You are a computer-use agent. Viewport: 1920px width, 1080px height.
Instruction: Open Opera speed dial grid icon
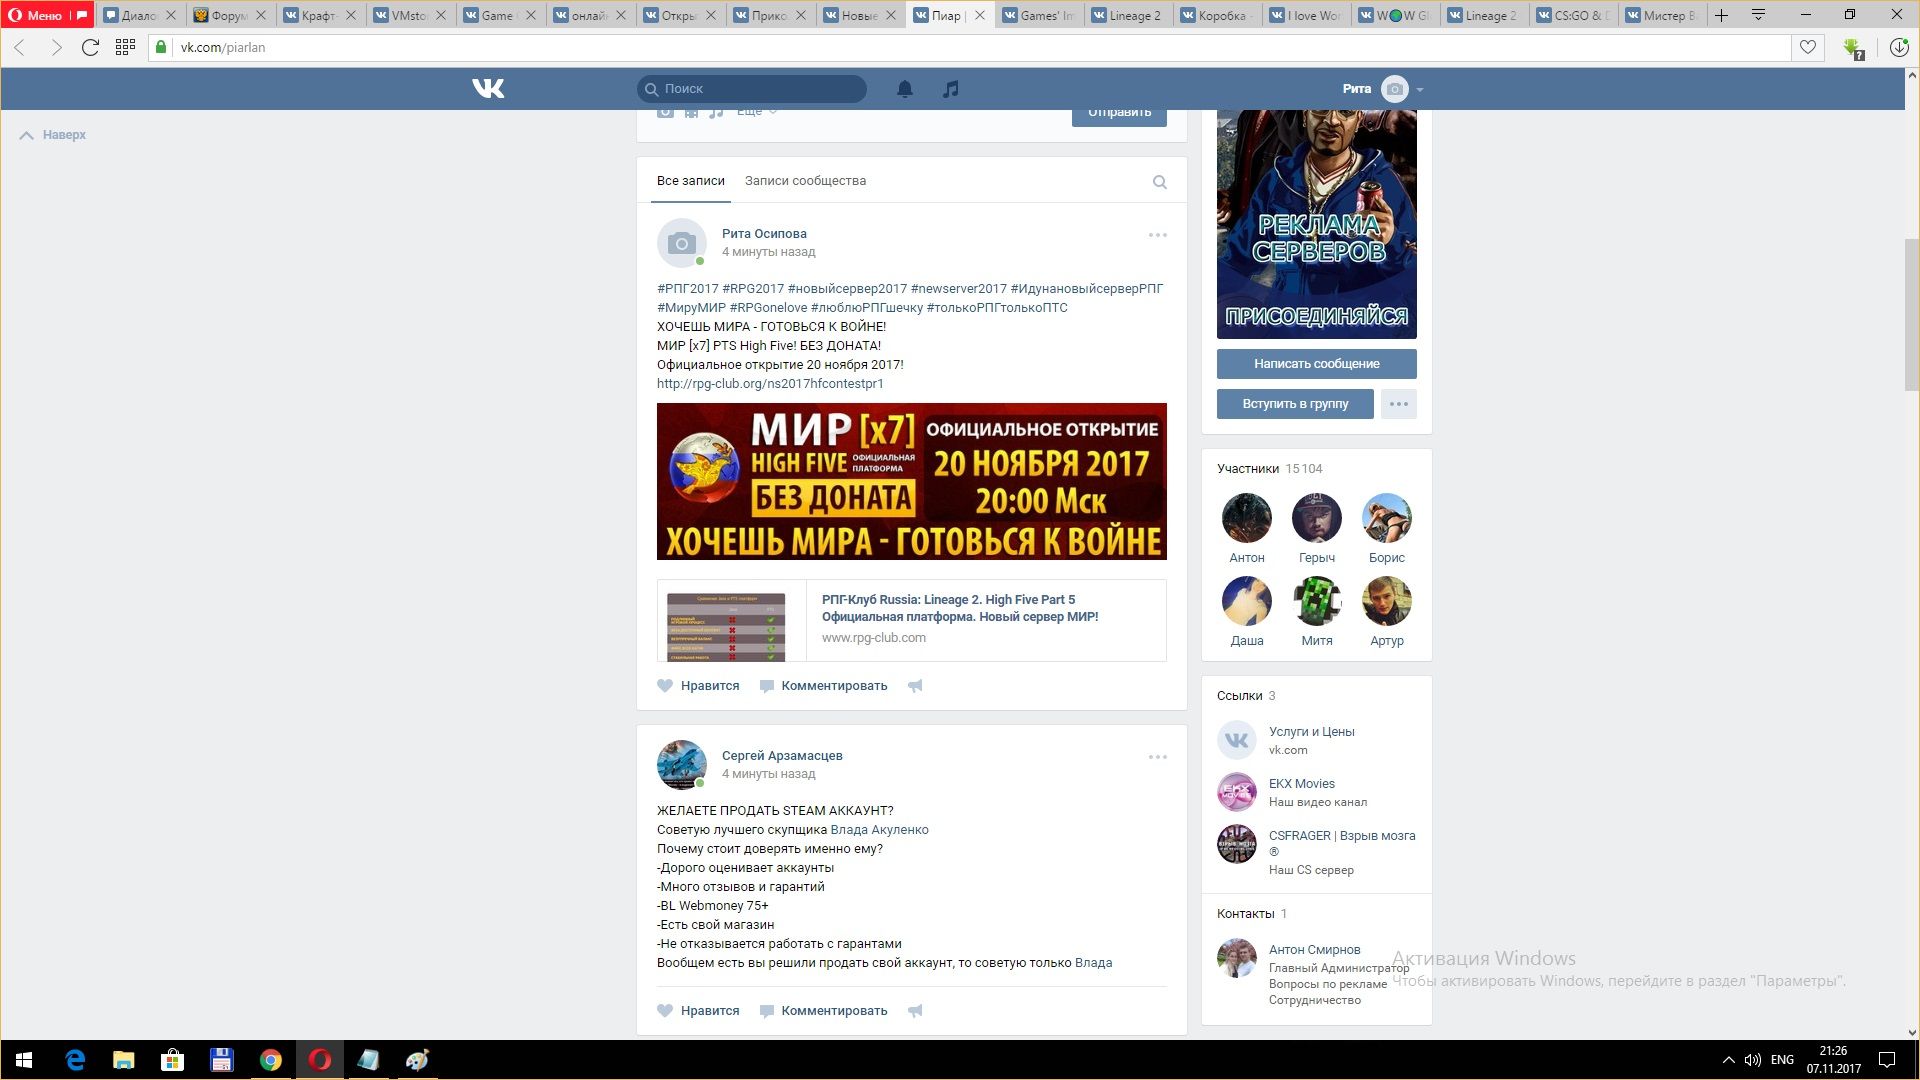click(125, 47)
